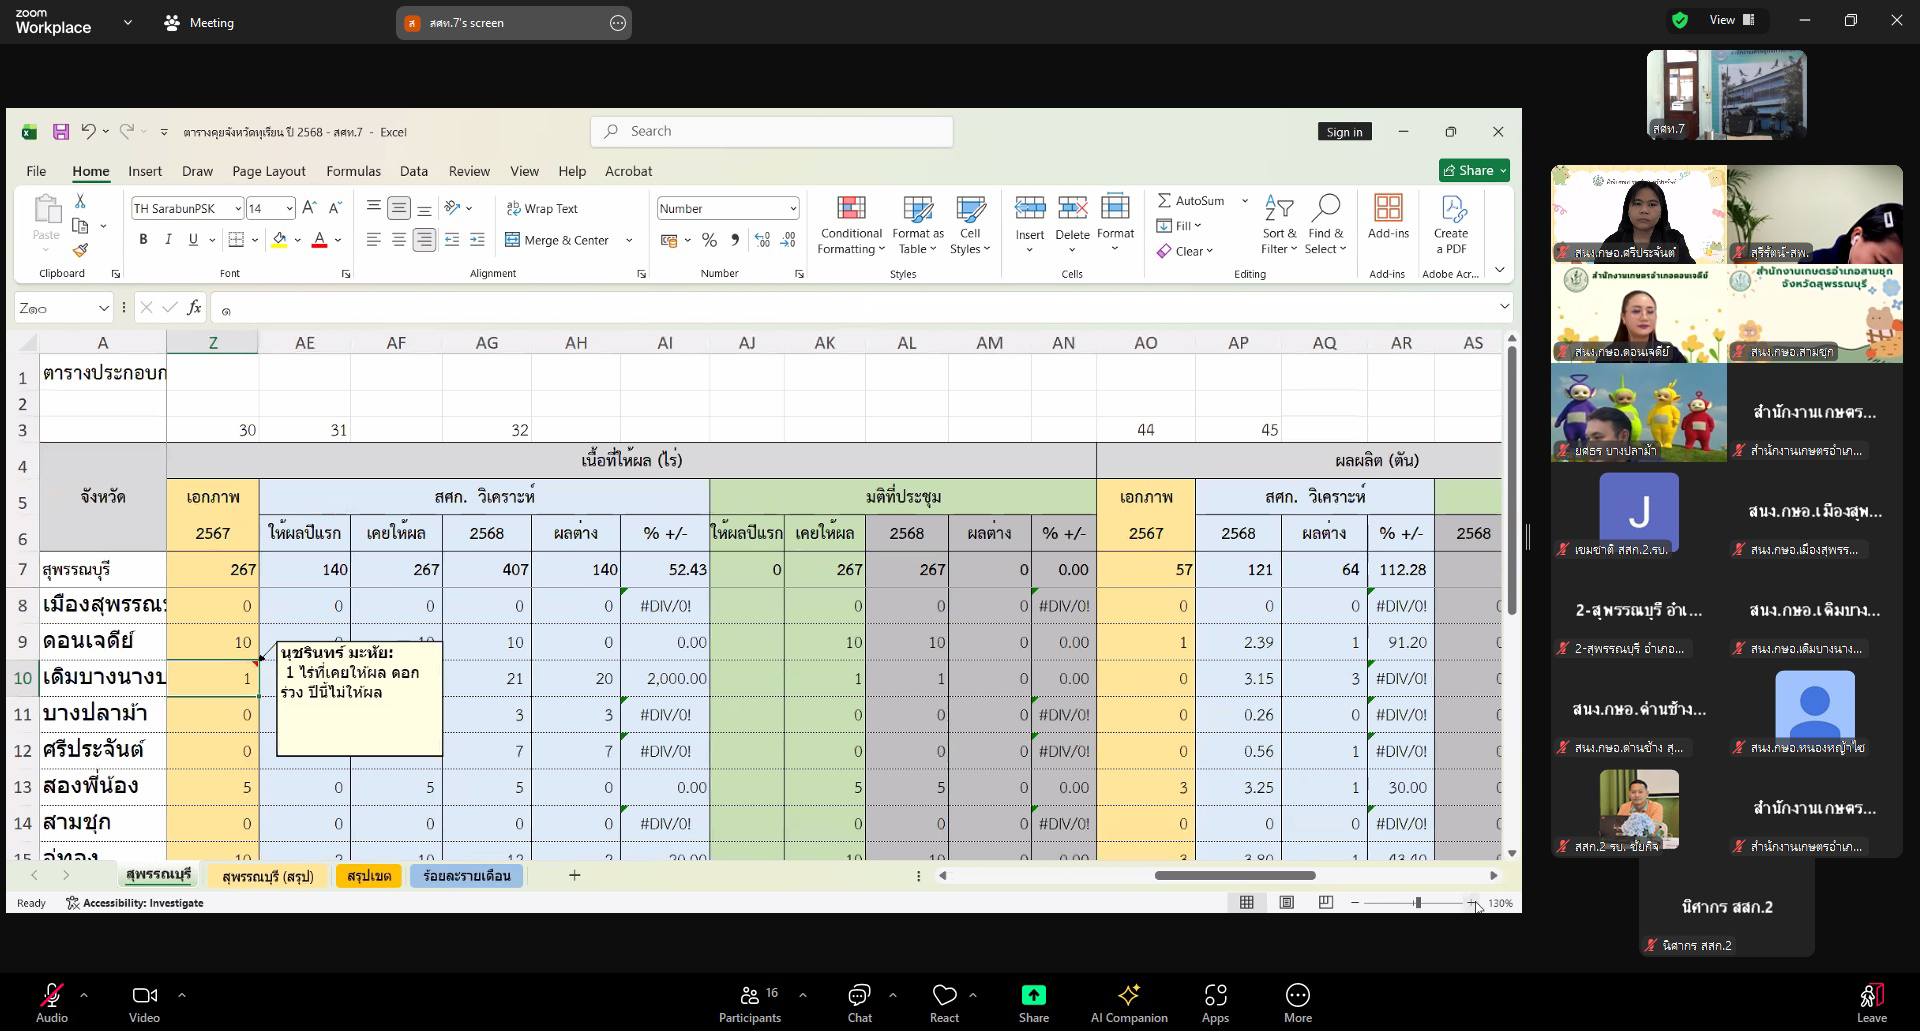Click the Excel zoom level slider

click(x=1417, y=903)
